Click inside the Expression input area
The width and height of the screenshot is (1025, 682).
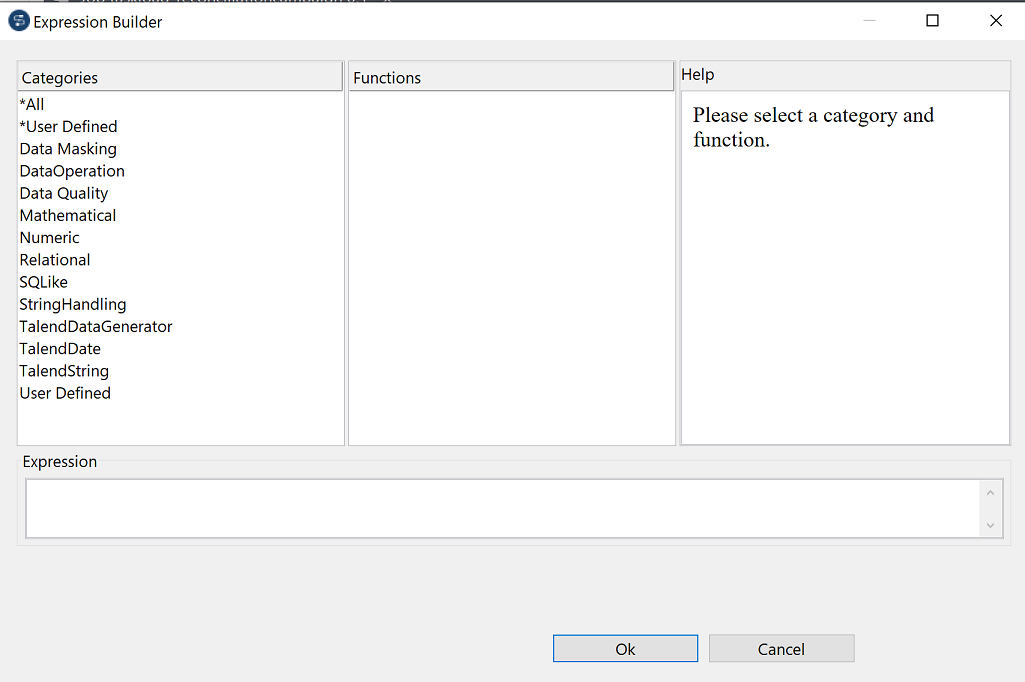pyautogui.click(x=500, y=508)
